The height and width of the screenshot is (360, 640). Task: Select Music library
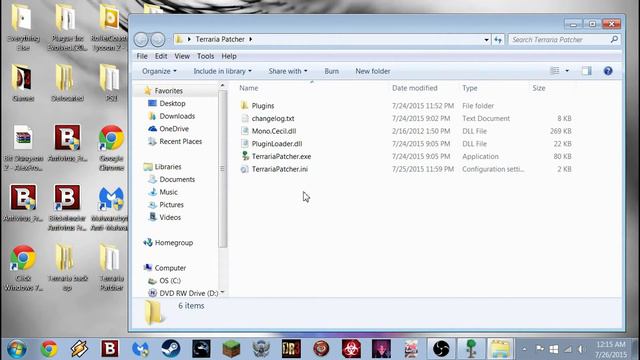[x=168, y=192]
